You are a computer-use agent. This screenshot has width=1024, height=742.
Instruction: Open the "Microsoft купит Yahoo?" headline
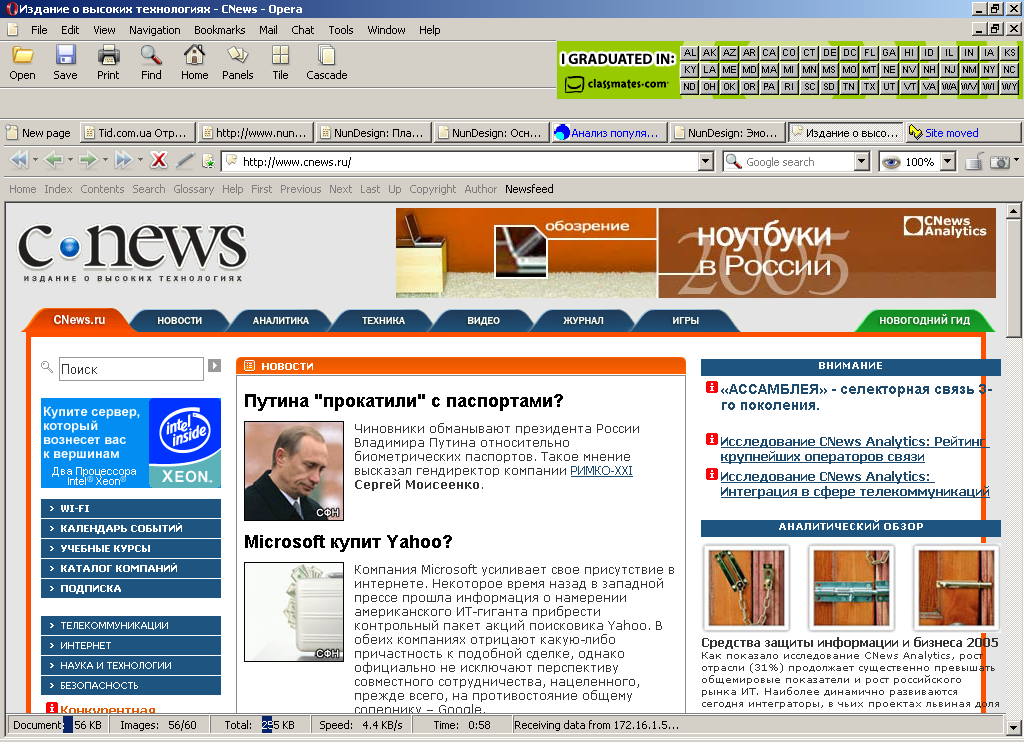[348, 542]
